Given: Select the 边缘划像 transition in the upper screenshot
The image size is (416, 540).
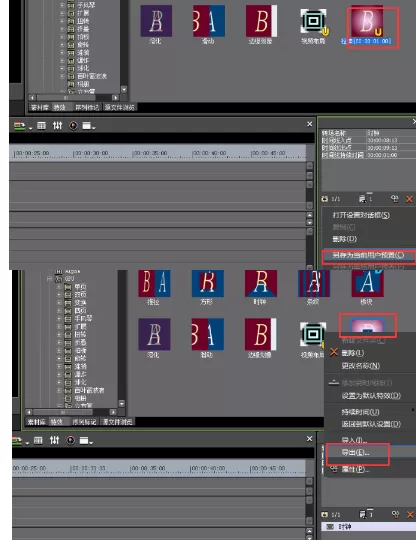Looking at the screenshot, I should pos(261,21).
